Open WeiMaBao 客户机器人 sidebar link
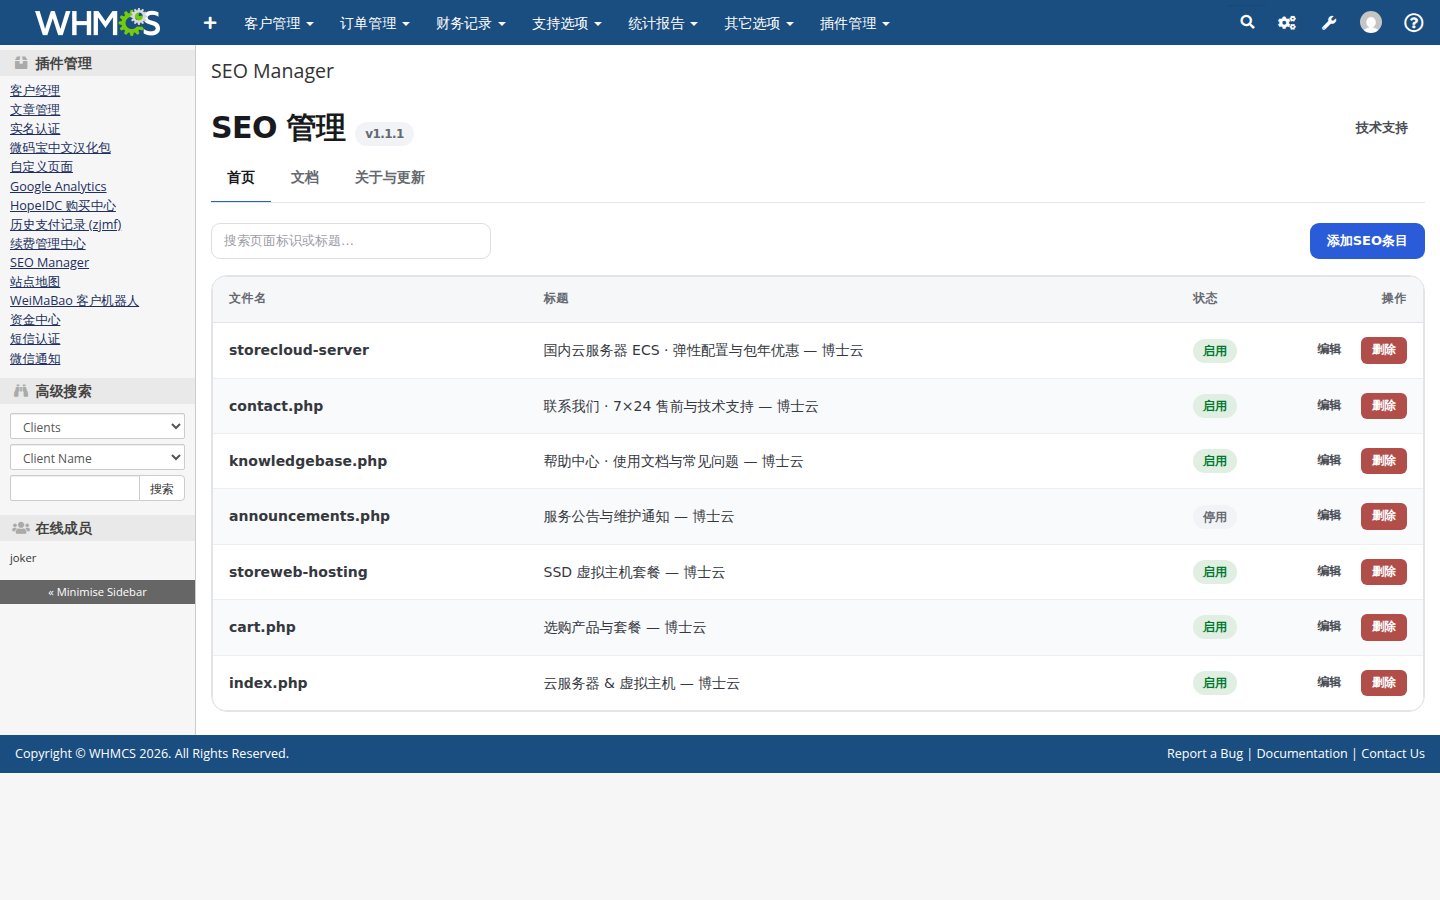This screenshot has height=900, width=1440. (74, 300)
